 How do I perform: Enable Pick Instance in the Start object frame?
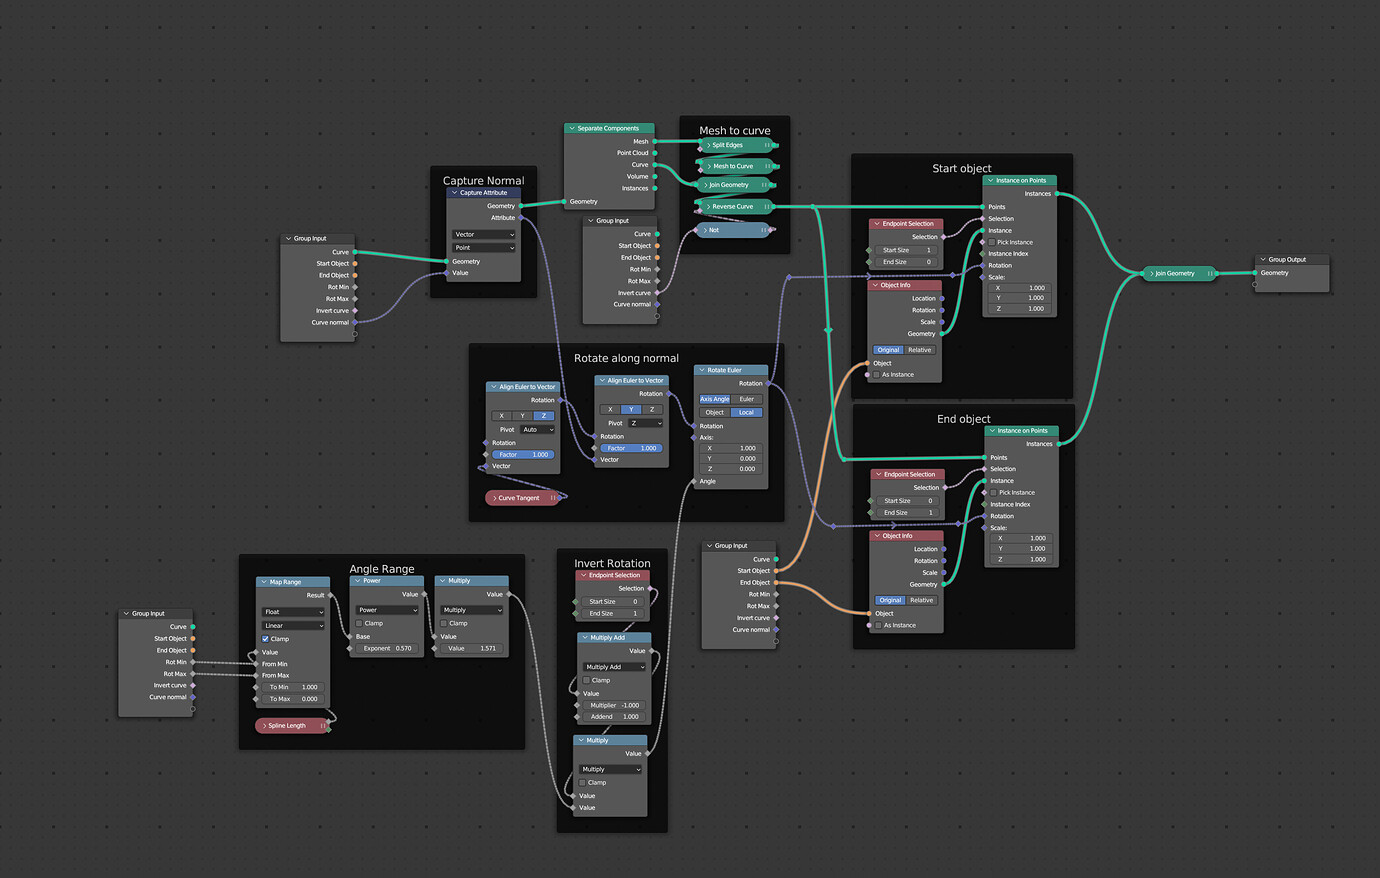pyautogui.click(x=992, y=242)
